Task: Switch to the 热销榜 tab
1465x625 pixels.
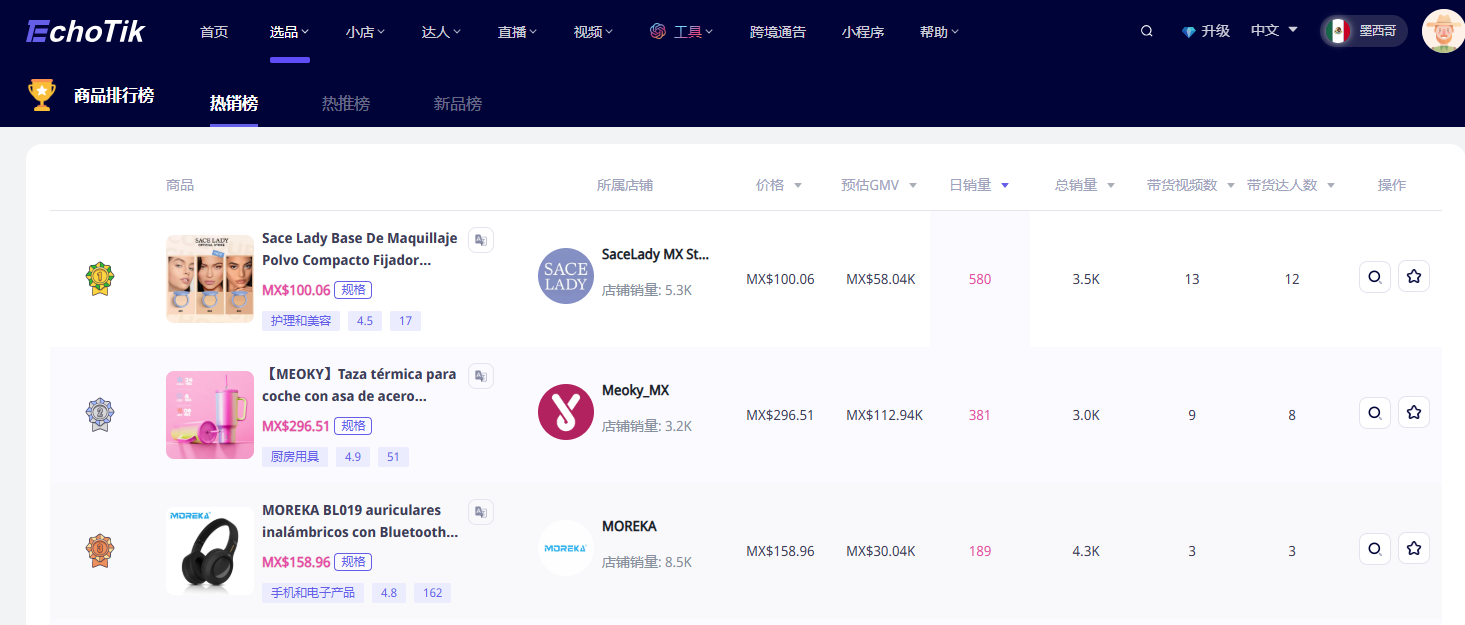Action: tap(234, 104)
